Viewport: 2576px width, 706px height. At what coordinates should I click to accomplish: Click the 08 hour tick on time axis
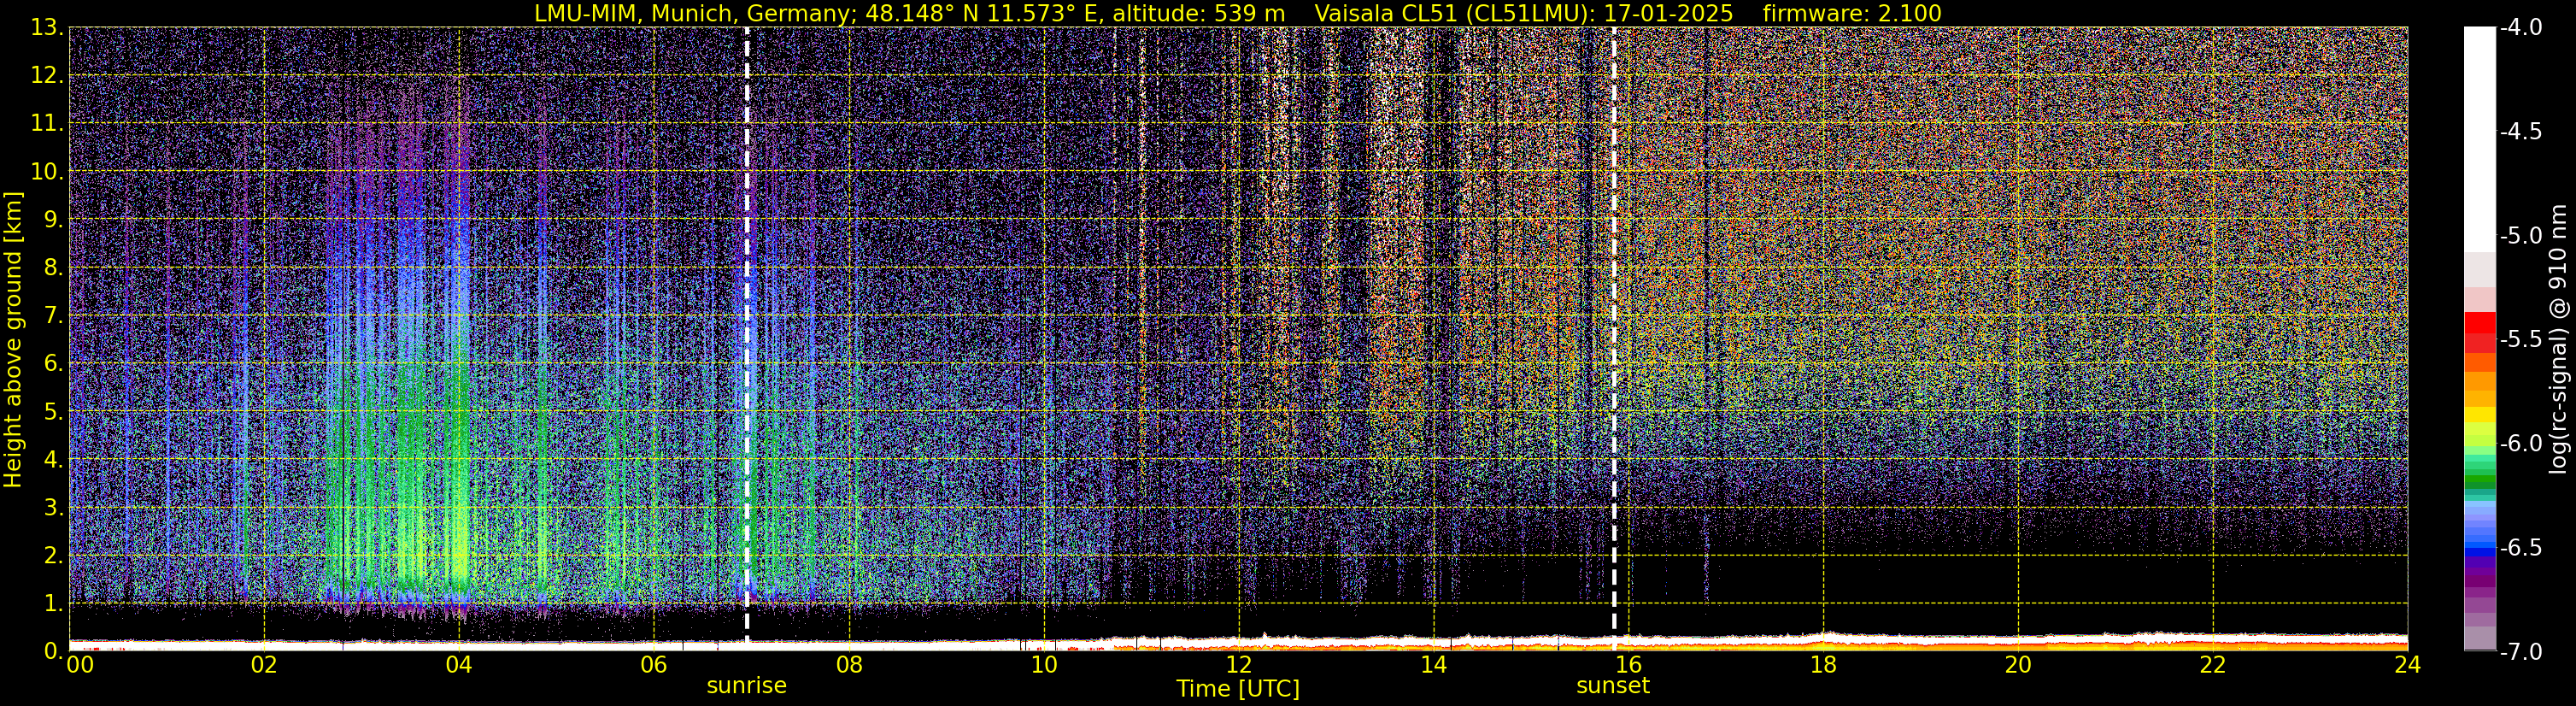tap(849, 665)
